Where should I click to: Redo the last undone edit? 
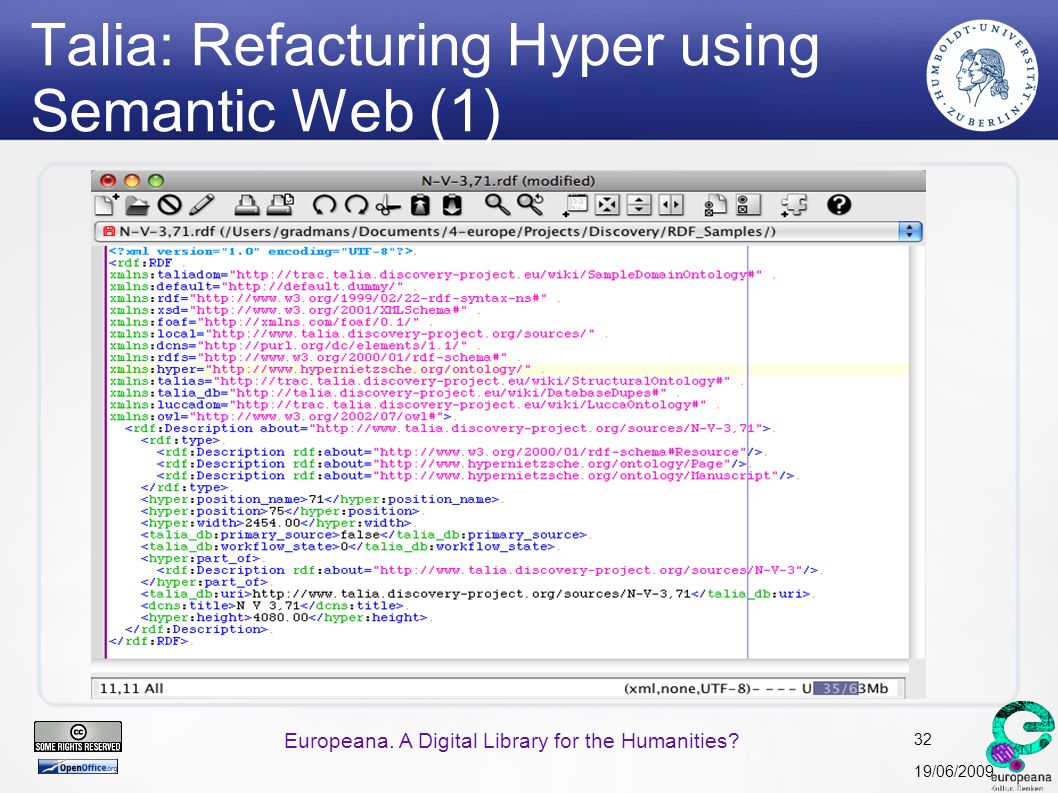(356, 204)
